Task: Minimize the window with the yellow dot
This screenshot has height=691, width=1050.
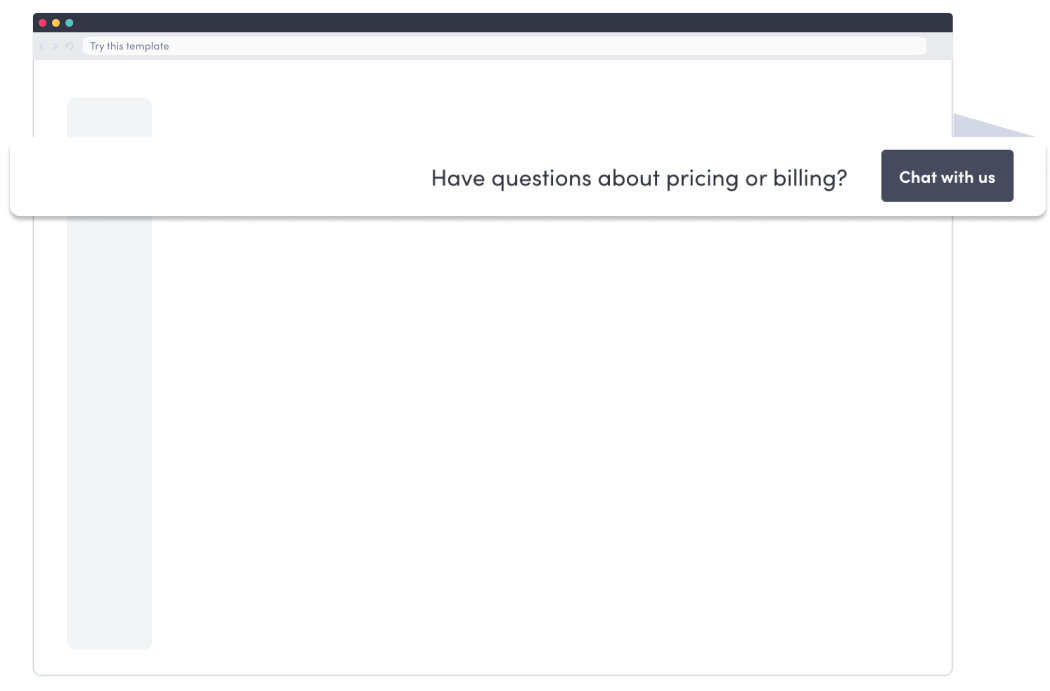Action: click(x=56, y=23)
